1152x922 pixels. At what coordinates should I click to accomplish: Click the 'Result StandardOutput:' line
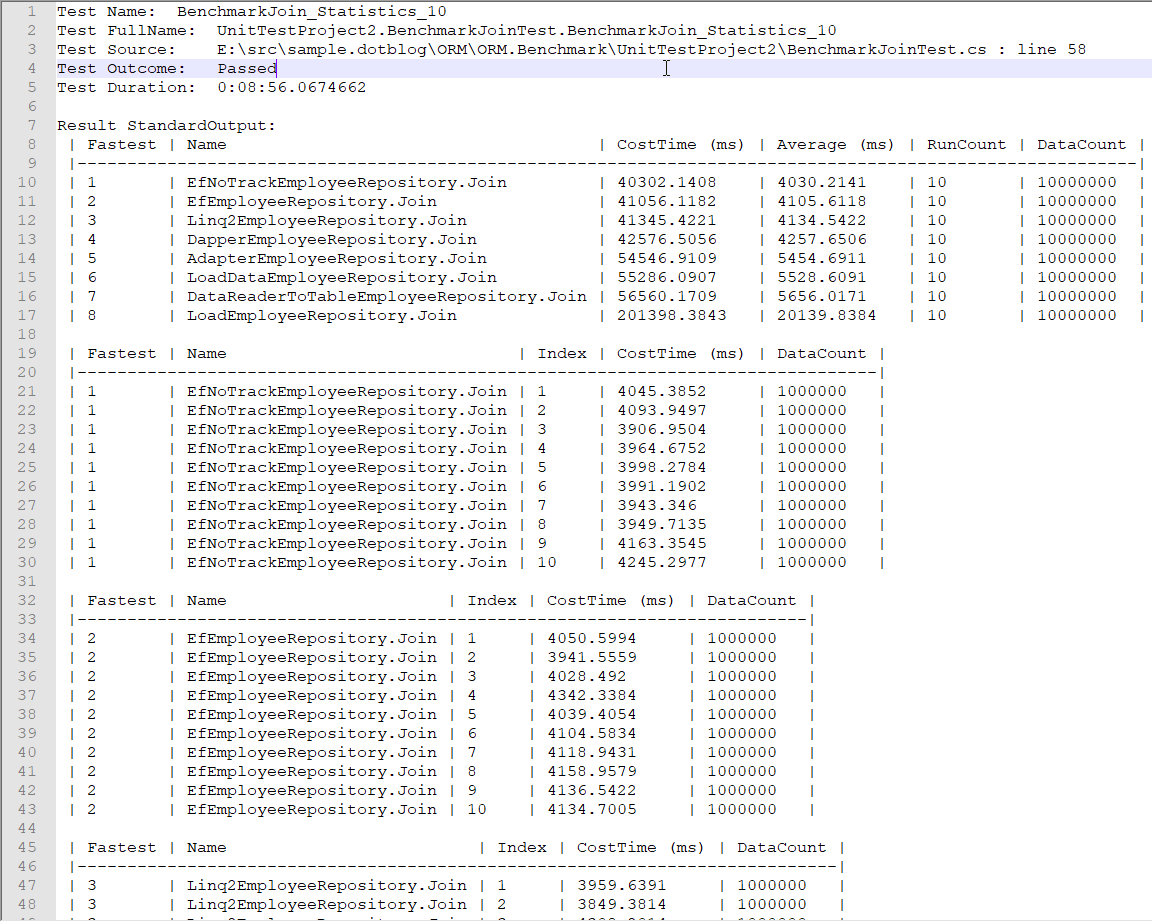[x=166, y=125]
